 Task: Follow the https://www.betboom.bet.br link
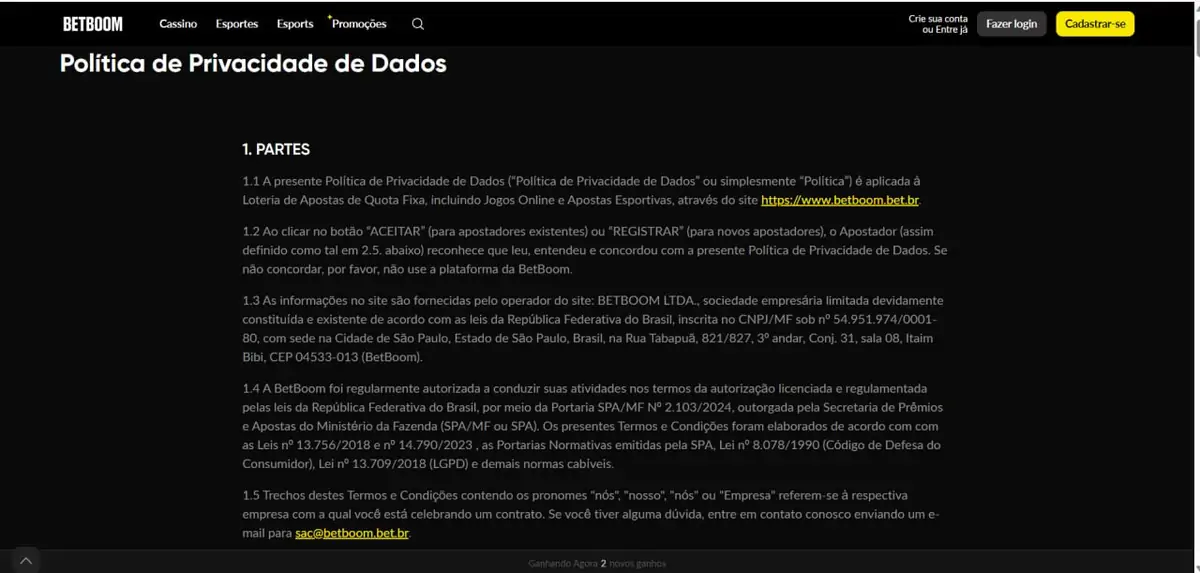coord(840,200)
